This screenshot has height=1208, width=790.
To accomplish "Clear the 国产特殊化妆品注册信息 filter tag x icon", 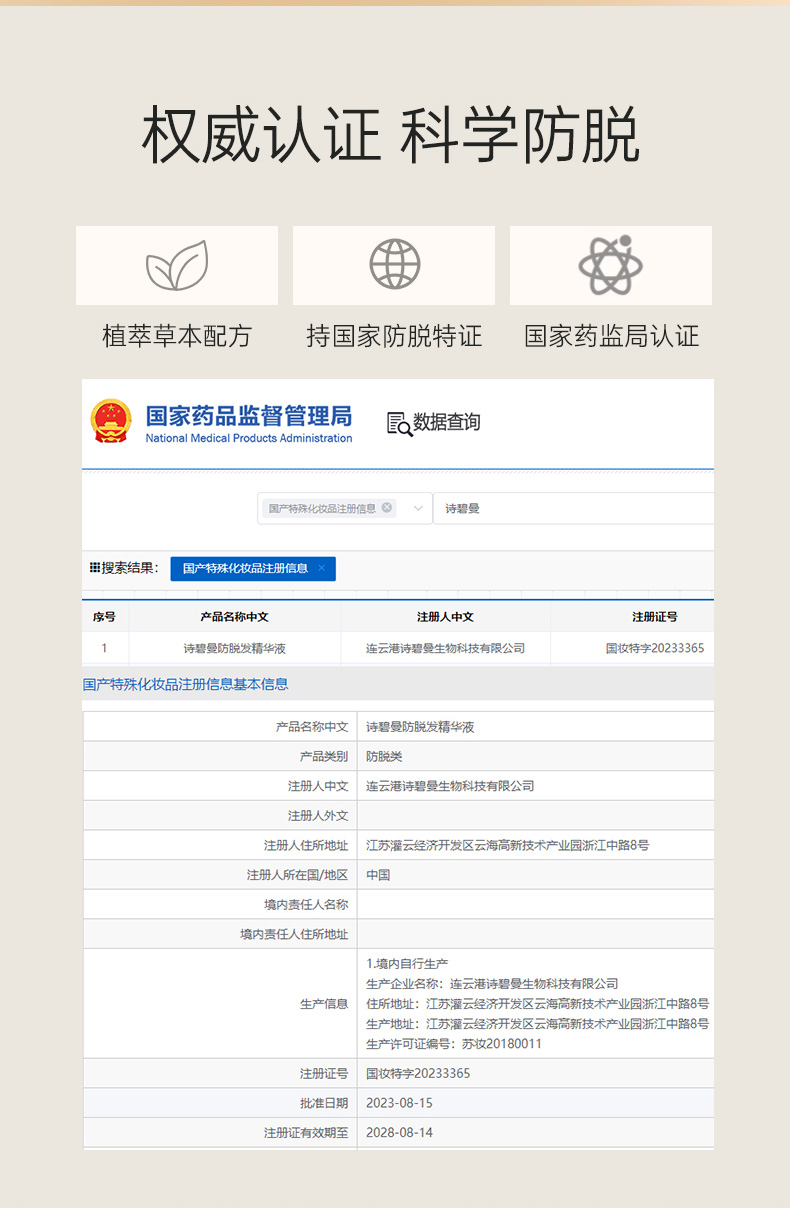I will (387, 508).
